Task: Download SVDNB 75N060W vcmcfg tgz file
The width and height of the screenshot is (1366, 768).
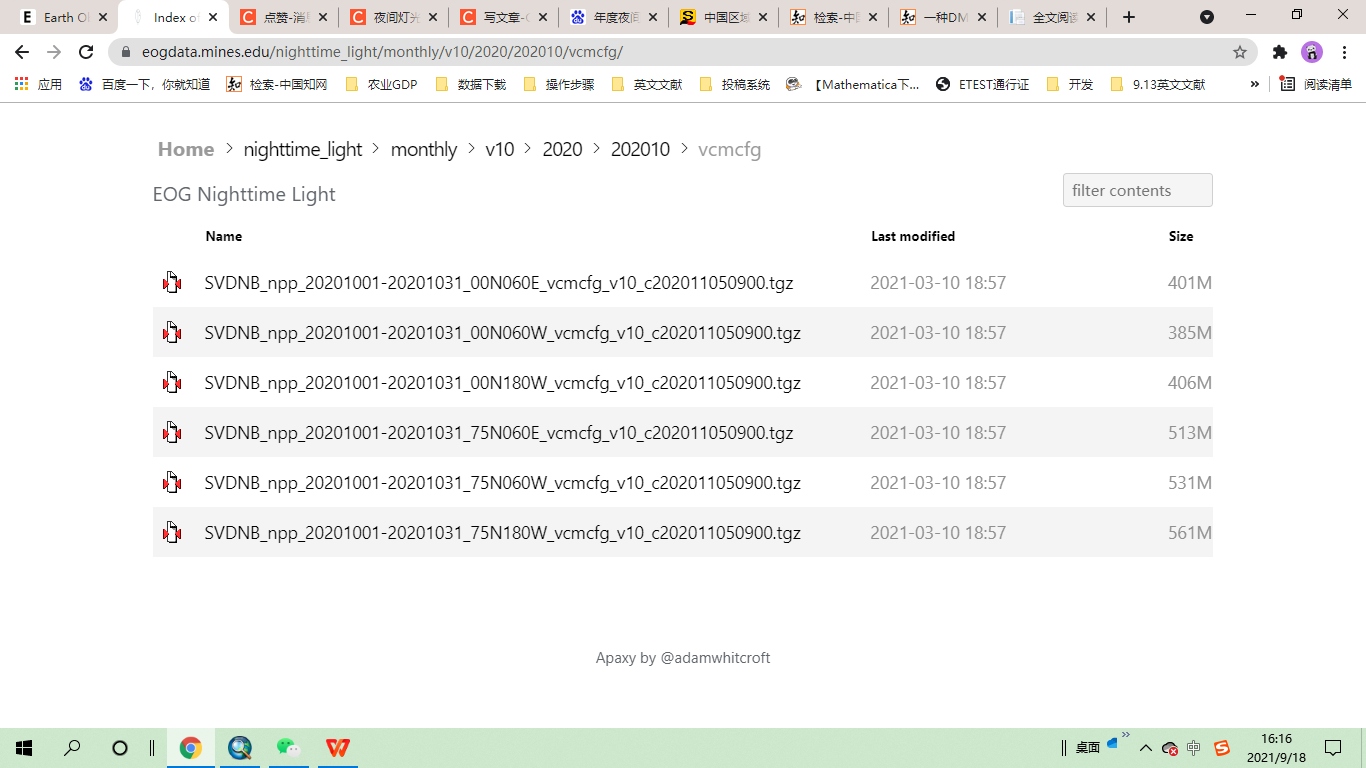Action: point(503,483)
